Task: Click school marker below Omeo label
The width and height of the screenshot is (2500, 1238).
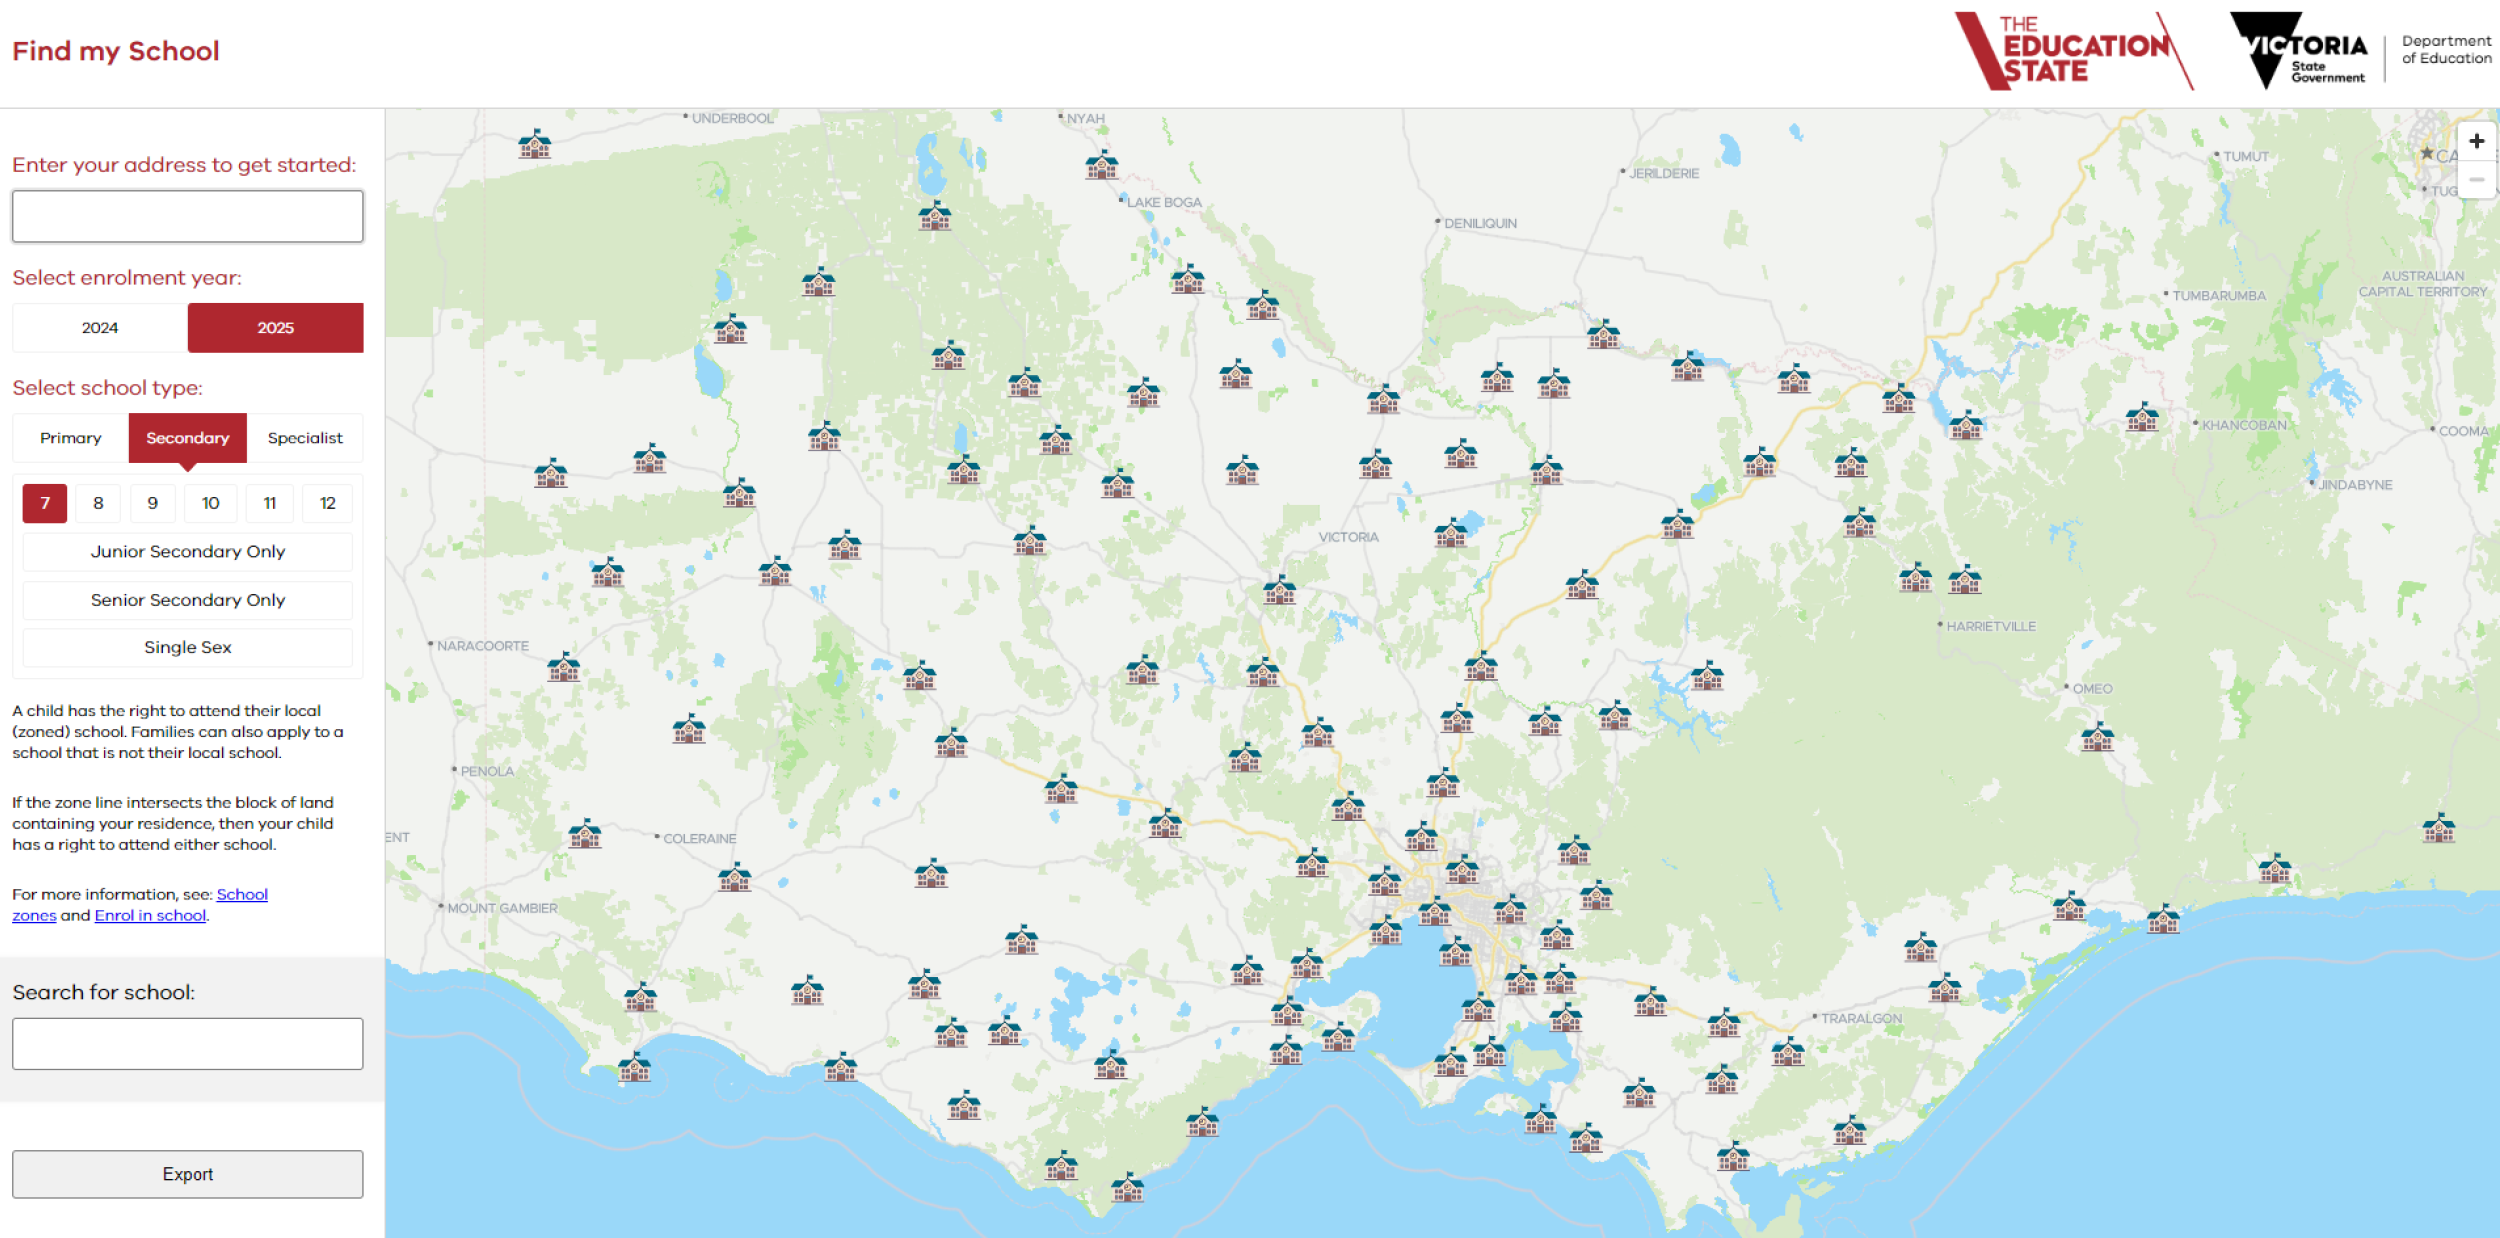Action: [x=2097, y=738]
